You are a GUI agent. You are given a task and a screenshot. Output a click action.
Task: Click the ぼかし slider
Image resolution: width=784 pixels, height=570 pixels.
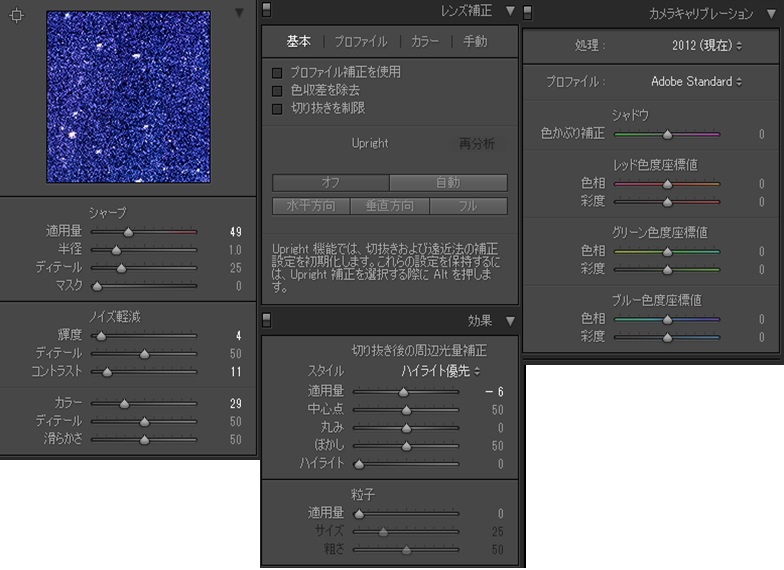click(x=406, y=446)
